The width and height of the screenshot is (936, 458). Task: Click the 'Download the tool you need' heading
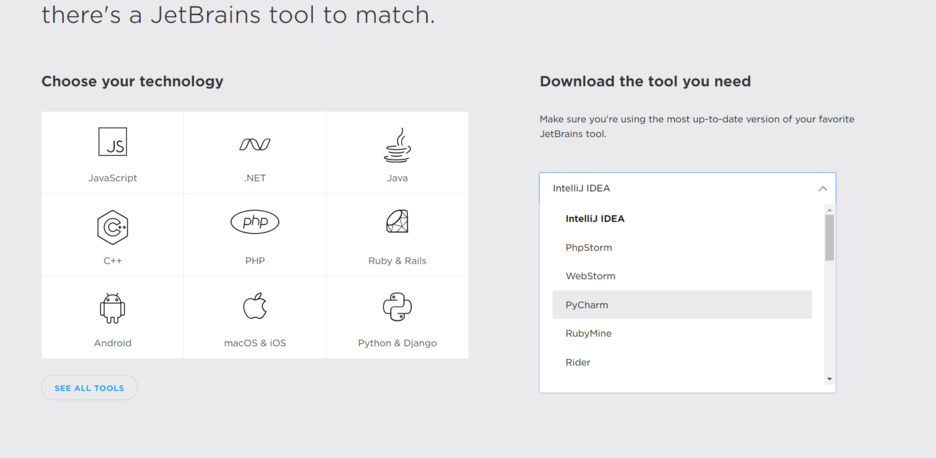pyautogui.click(x=645, y=81)
